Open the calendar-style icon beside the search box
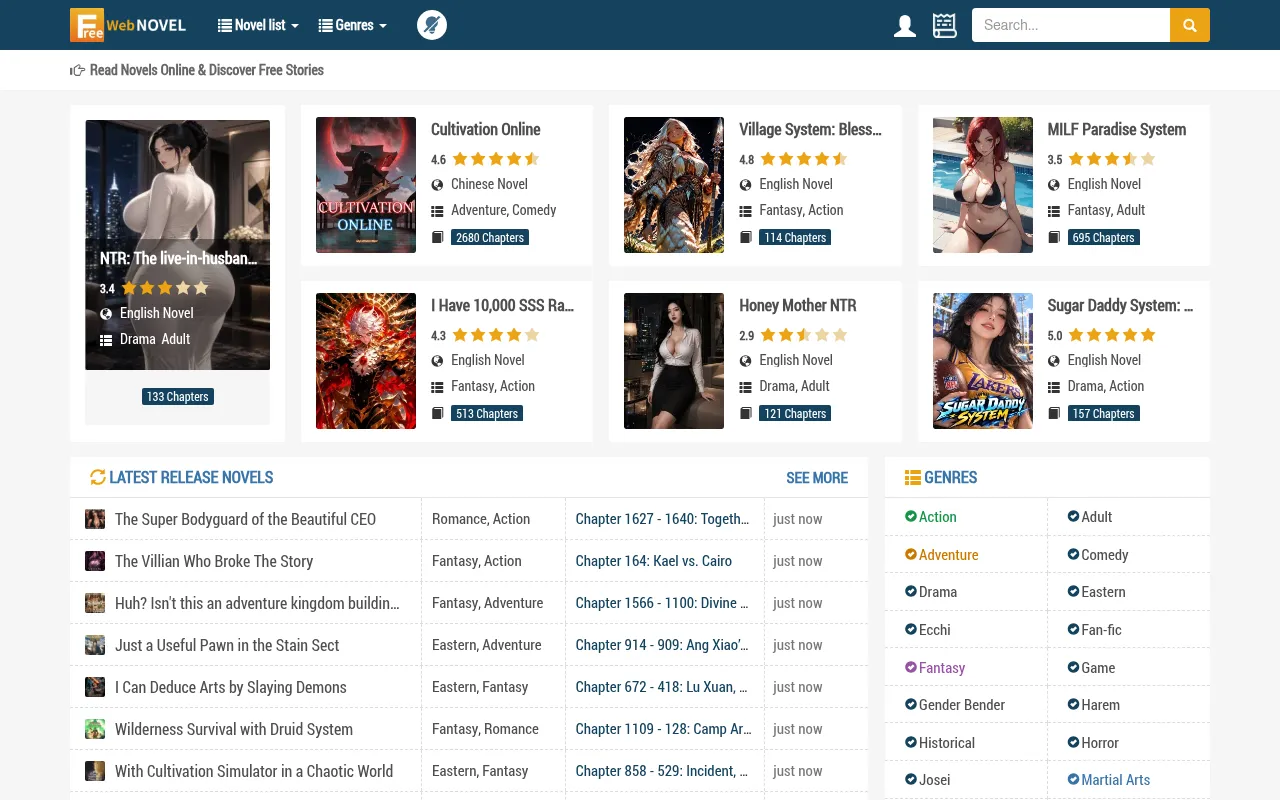The height and width of the screenshot is (800, 1280). point(945,26)
